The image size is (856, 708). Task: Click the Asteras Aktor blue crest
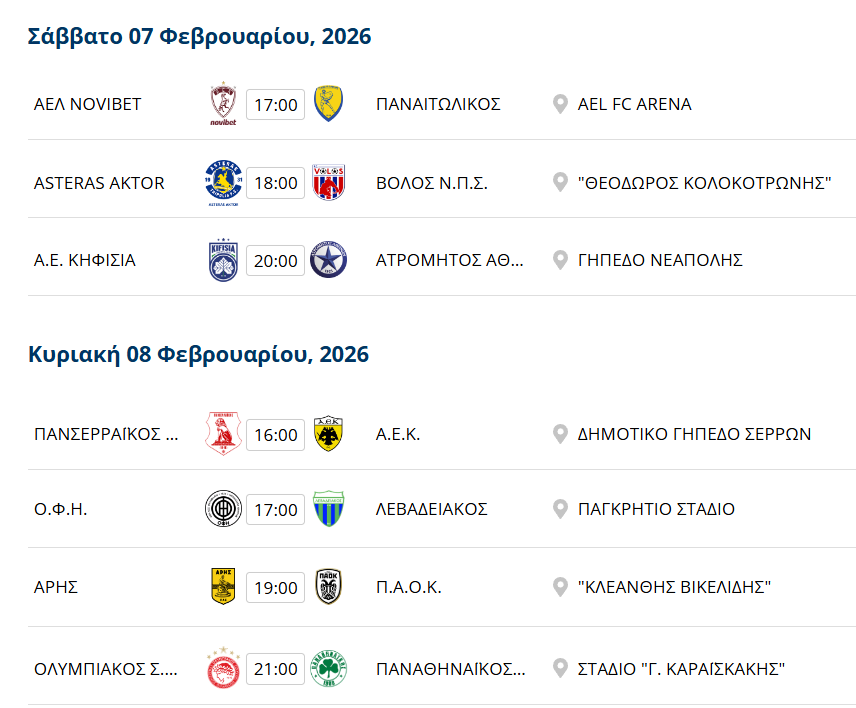[x=223, y=182]
